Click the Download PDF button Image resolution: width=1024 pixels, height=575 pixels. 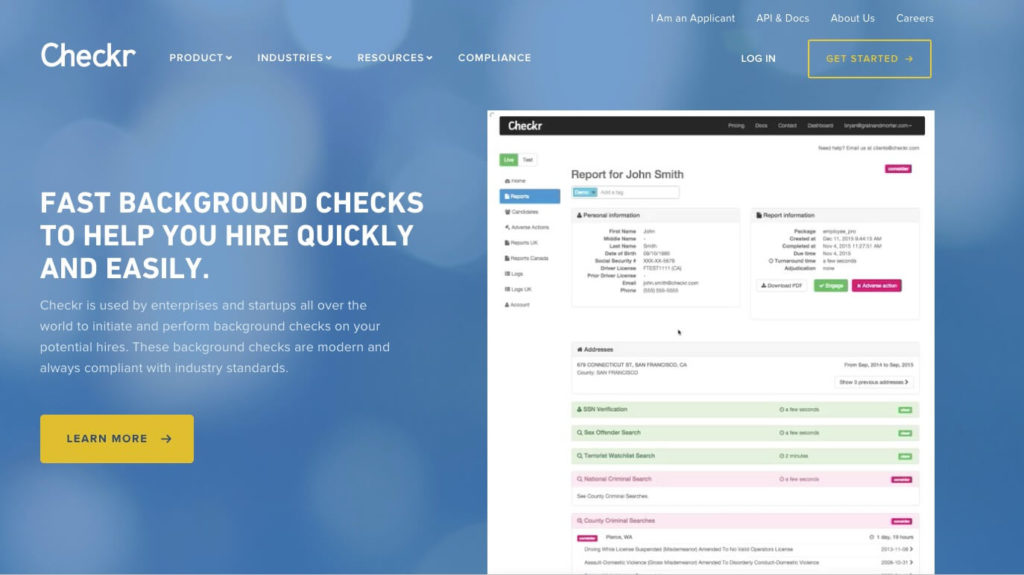click(782, 286)
